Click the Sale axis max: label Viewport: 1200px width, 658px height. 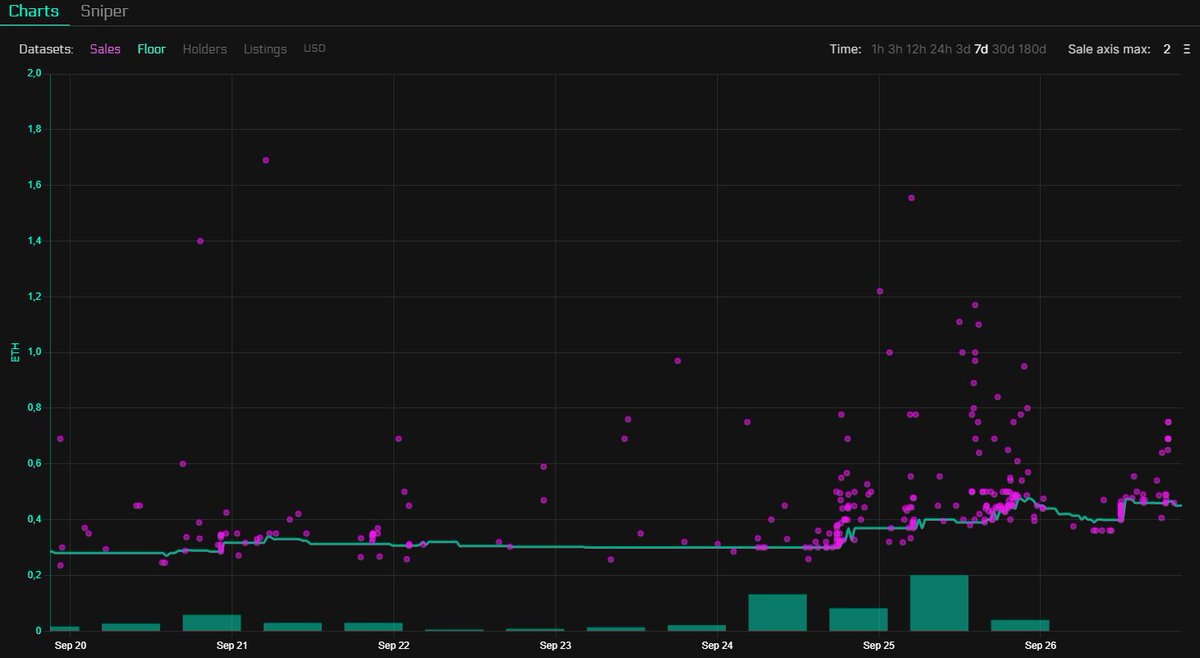coord(1109,49)
